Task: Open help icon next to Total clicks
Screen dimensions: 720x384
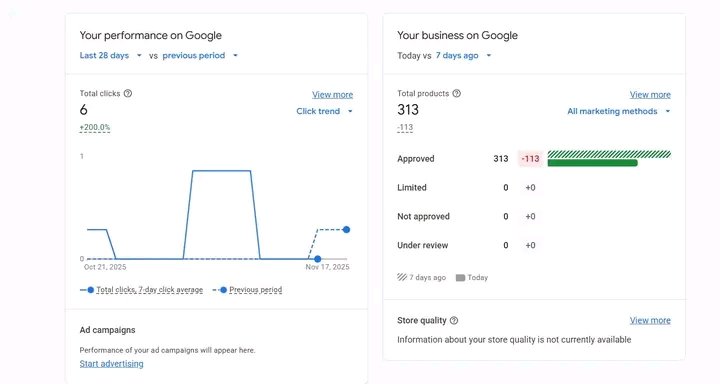Action: [128, 93]
